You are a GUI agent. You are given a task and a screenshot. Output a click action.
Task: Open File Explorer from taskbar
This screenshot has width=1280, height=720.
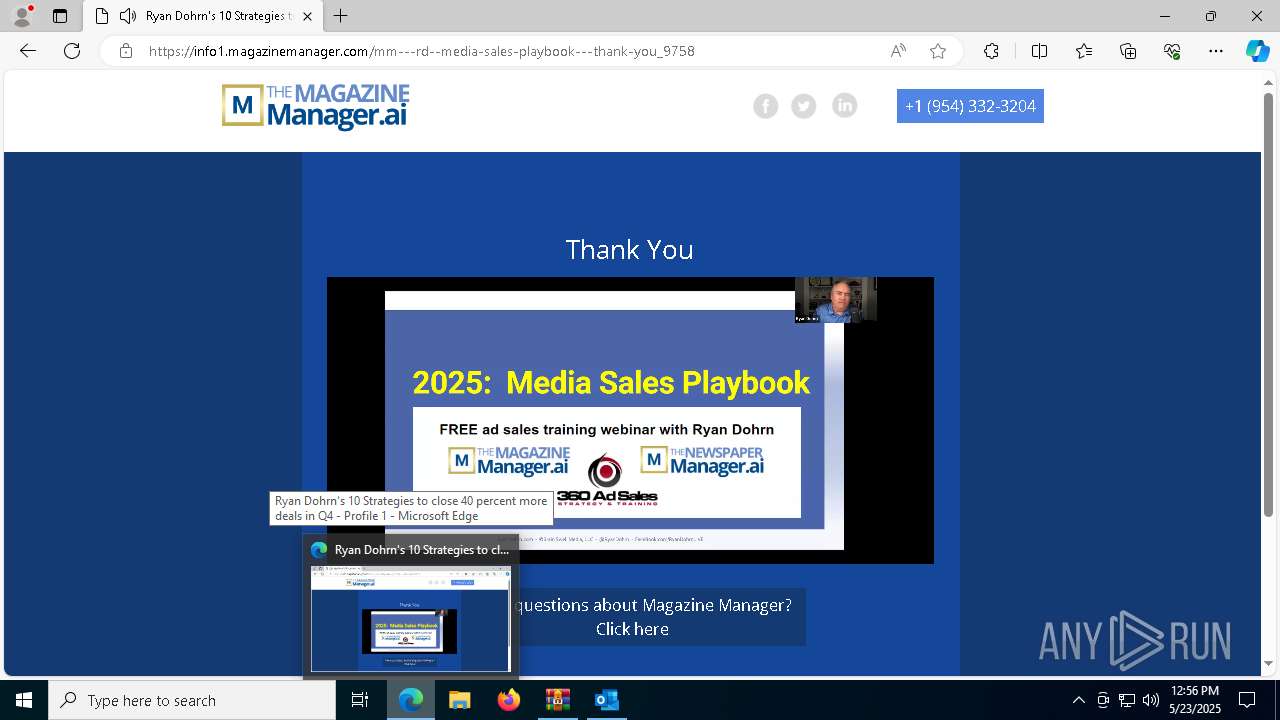pyautogui.click(x=459, y=700)
